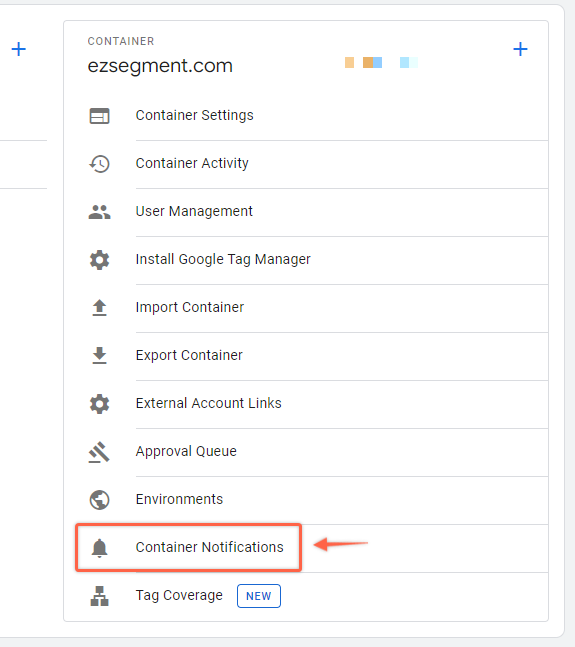Click the ezsegment.com container name
The width and height of the screenshot is (575, 647).
160,66
